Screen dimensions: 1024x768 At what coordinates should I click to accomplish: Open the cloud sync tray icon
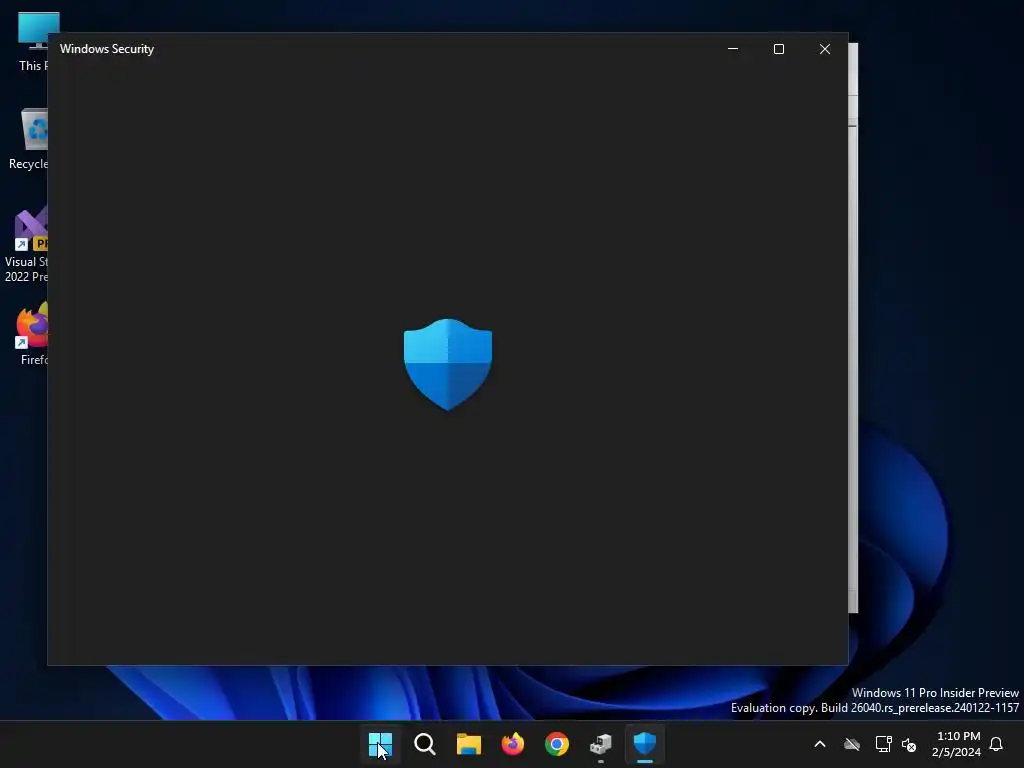[852, 744]
